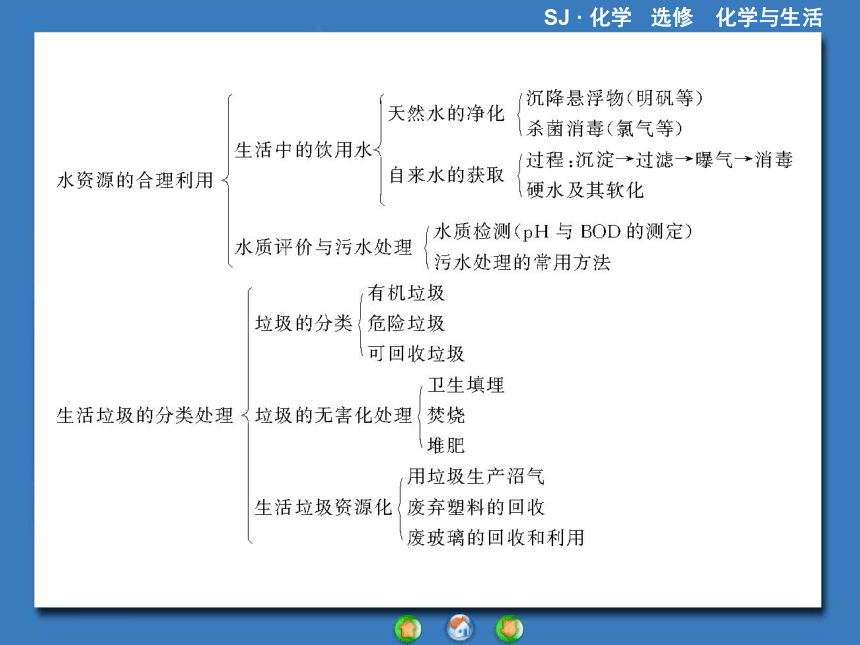Select the node "生活垃圾的分类处理"
The width and height of the screenshot is (860, 645).
pyautogui.click(x=145, y=415)
